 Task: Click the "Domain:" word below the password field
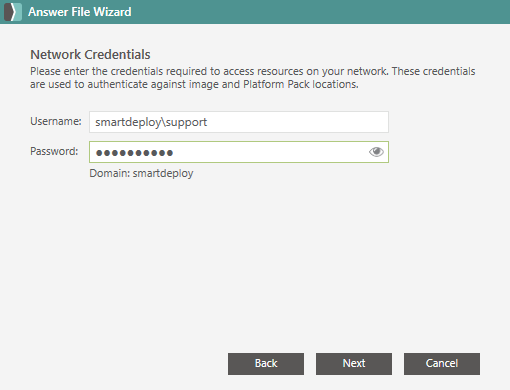pos(109,173)
